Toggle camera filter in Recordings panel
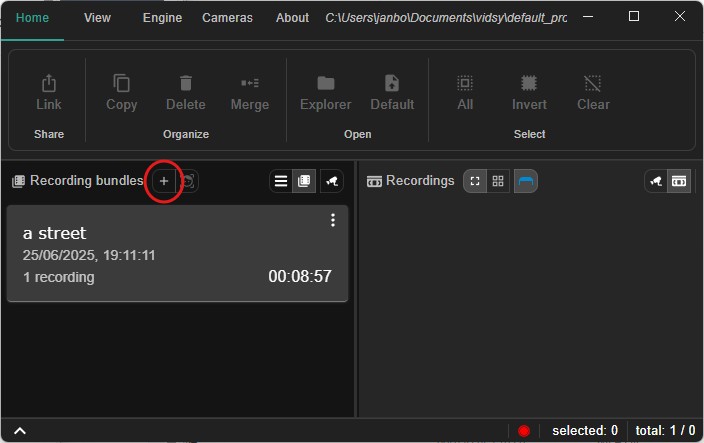Viewport: 704px width, 443px height. pyautogui.click(x=656, y=181)
